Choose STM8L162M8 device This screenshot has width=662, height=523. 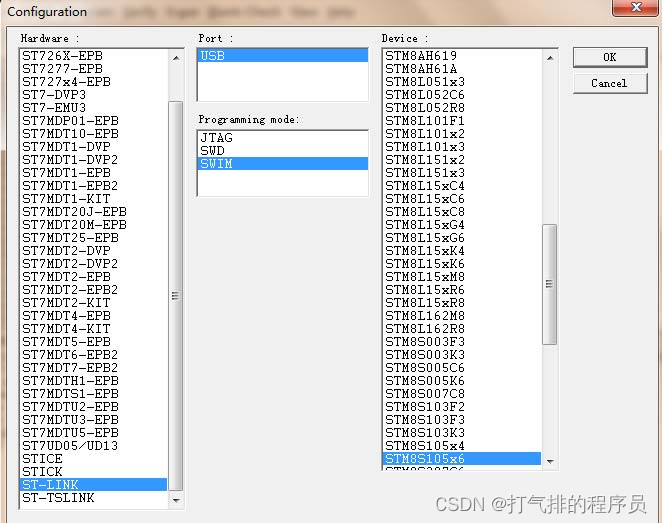point(462,315)
